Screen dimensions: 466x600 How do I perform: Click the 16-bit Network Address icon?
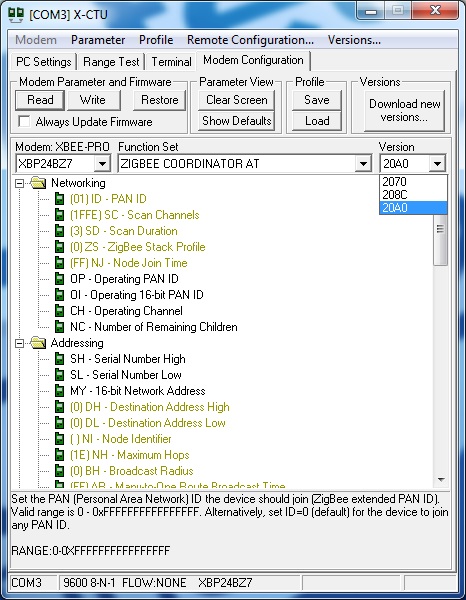click(59, 391)
